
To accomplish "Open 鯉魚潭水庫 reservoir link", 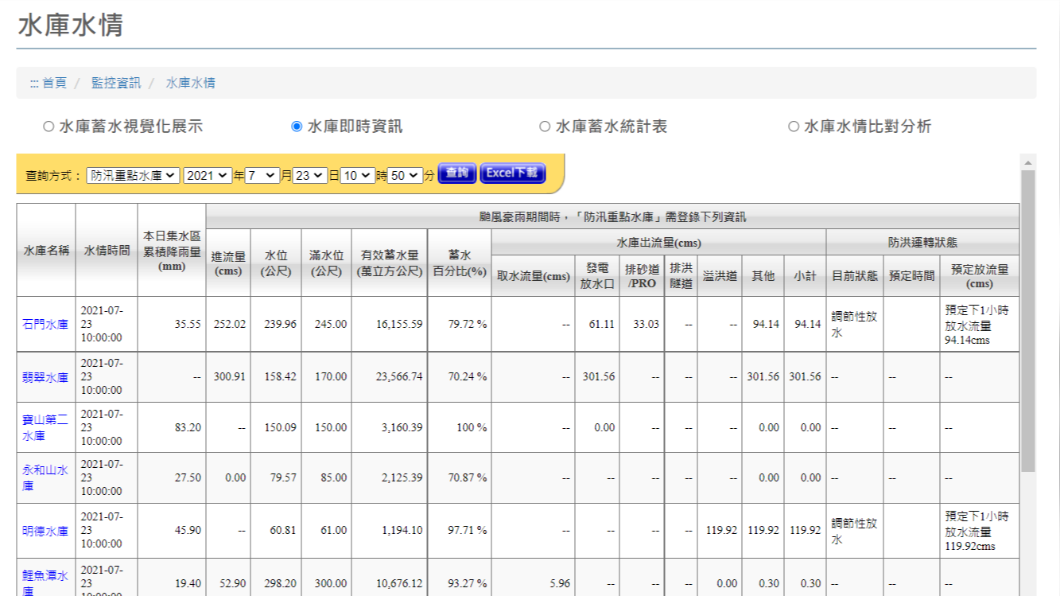I will [45, 582].
